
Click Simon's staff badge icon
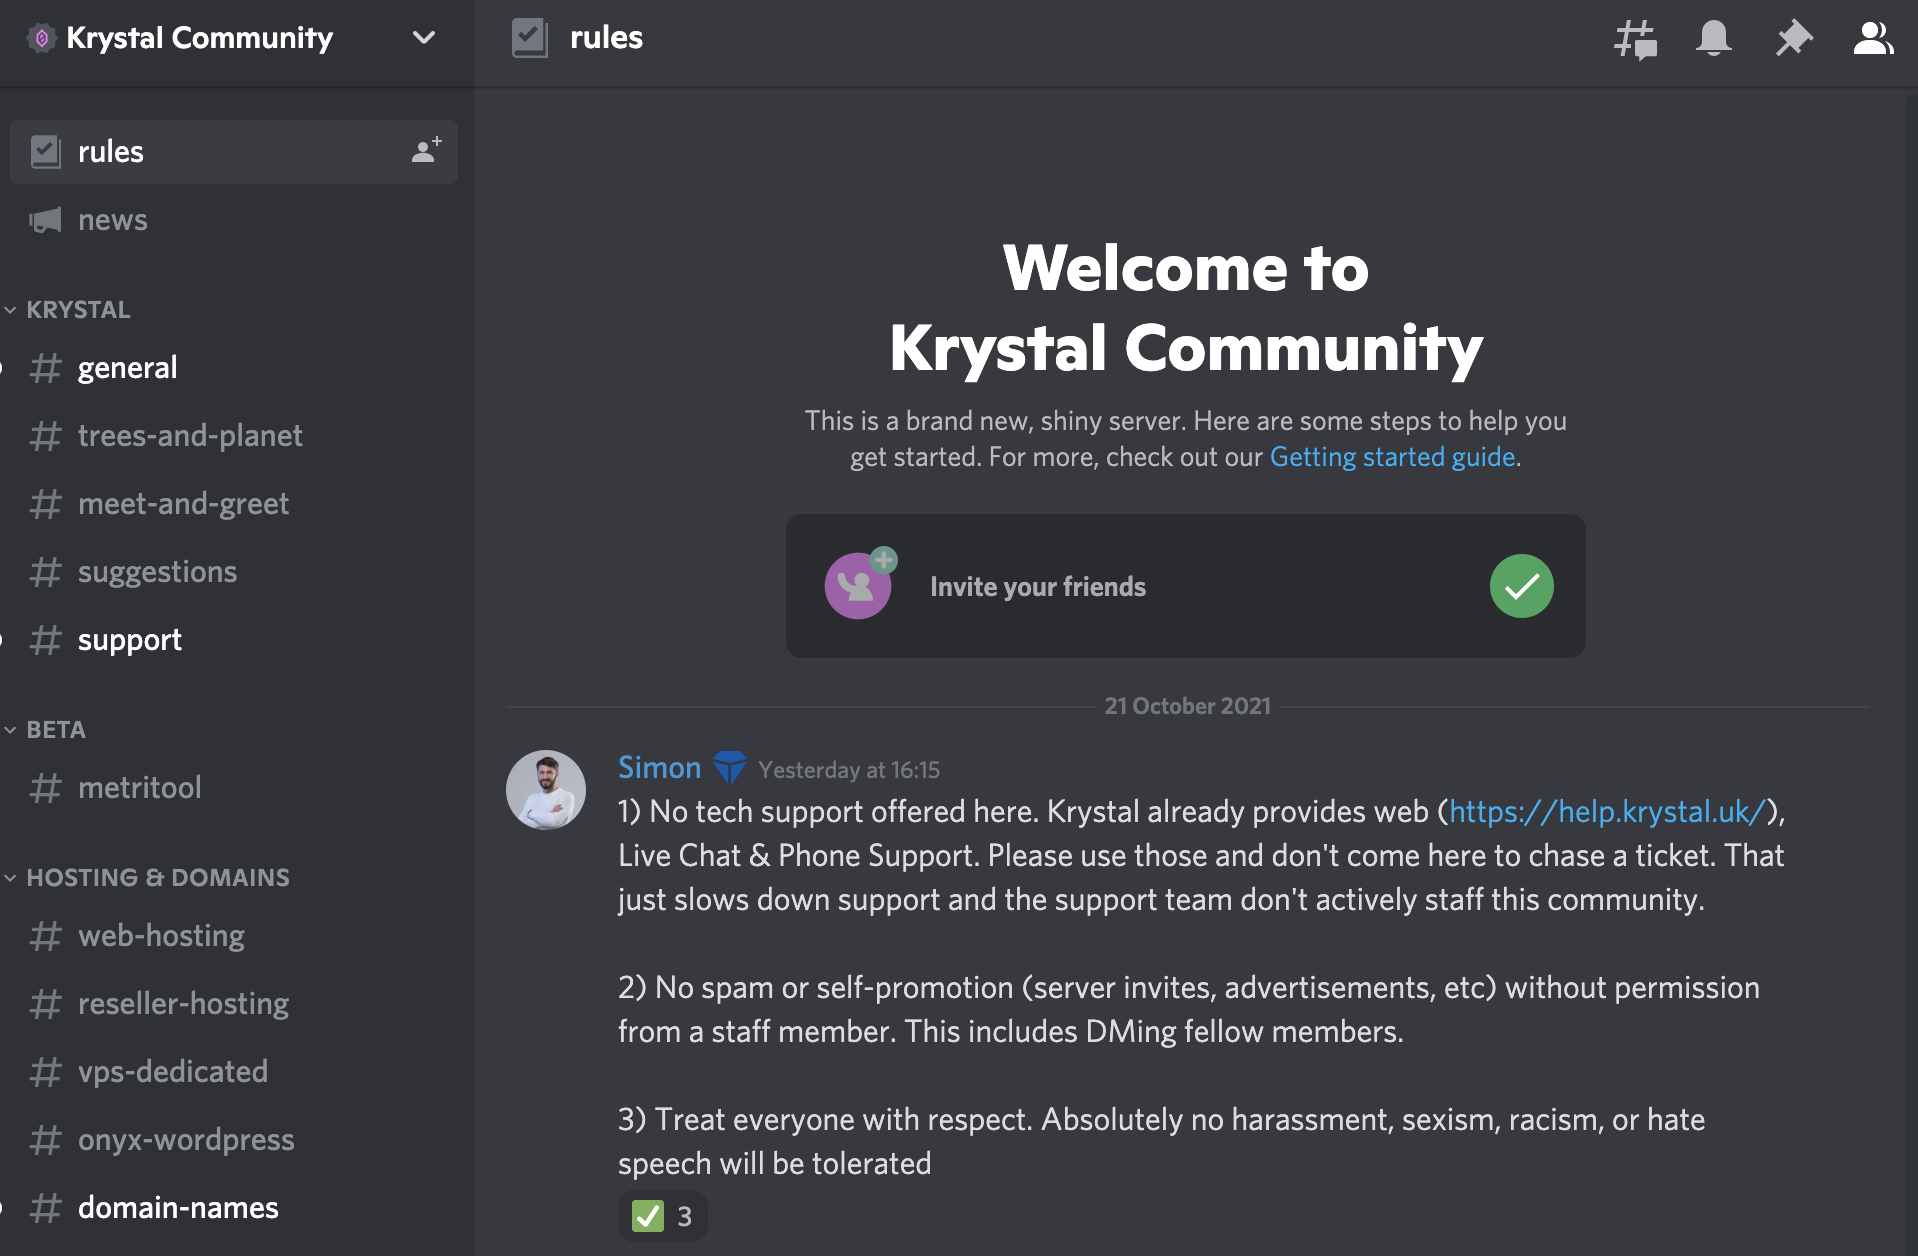coord(730,767)
